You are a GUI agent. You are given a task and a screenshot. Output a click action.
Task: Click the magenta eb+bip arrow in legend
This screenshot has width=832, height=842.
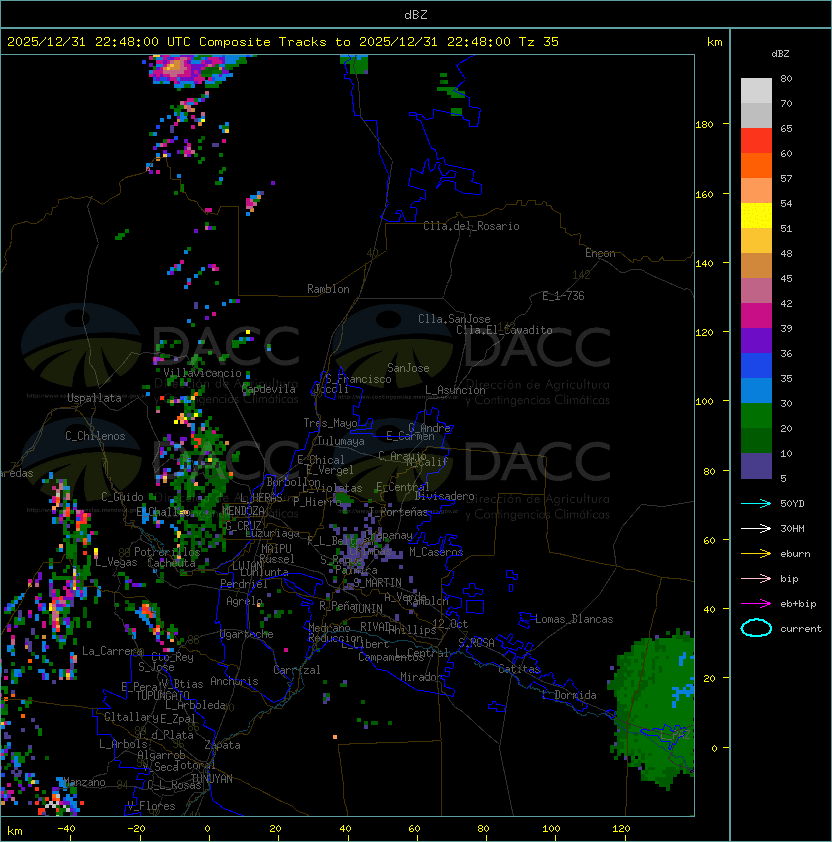point(756,604)
